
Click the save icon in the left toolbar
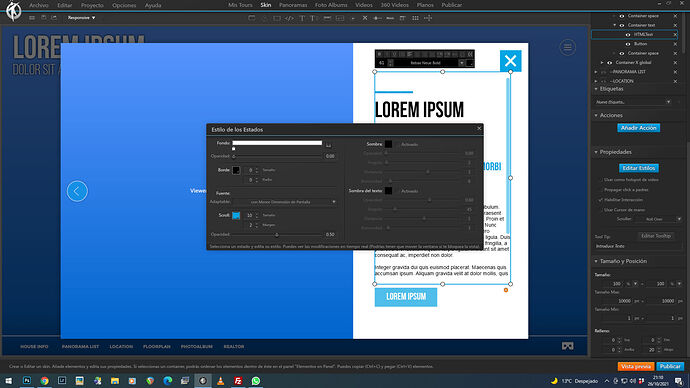[x=44, y=18]
